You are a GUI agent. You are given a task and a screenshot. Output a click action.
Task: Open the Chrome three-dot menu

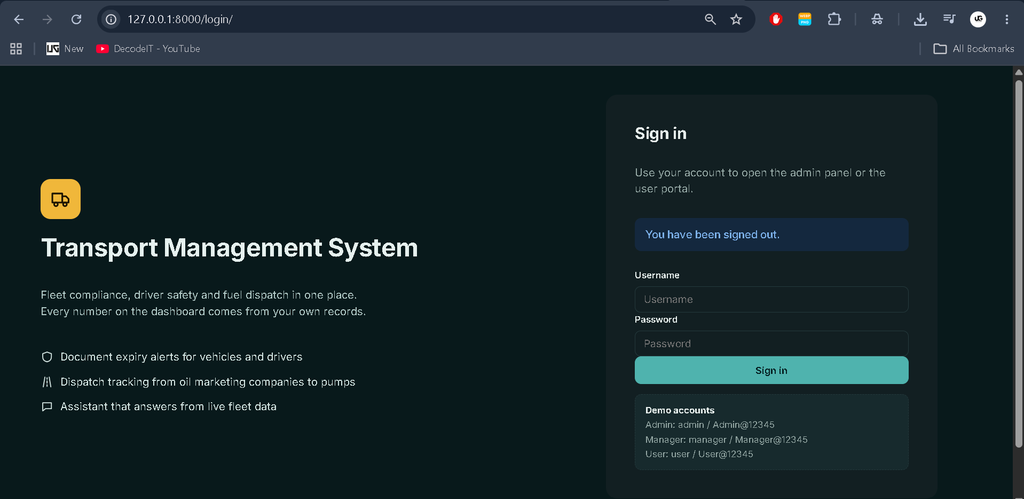point(1006,20)
